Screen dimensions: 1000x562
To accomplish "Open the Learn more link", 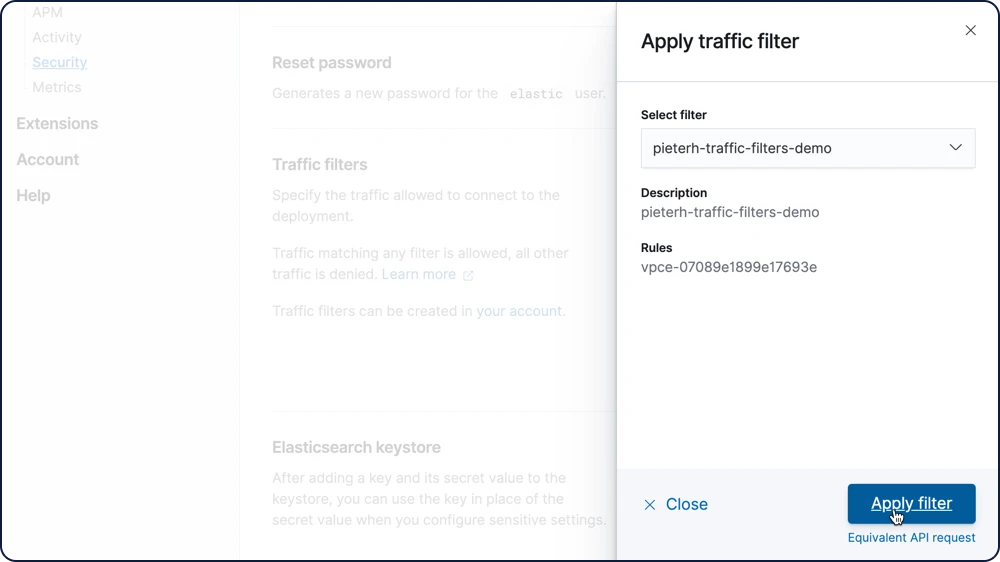I will tap(418, 274).
